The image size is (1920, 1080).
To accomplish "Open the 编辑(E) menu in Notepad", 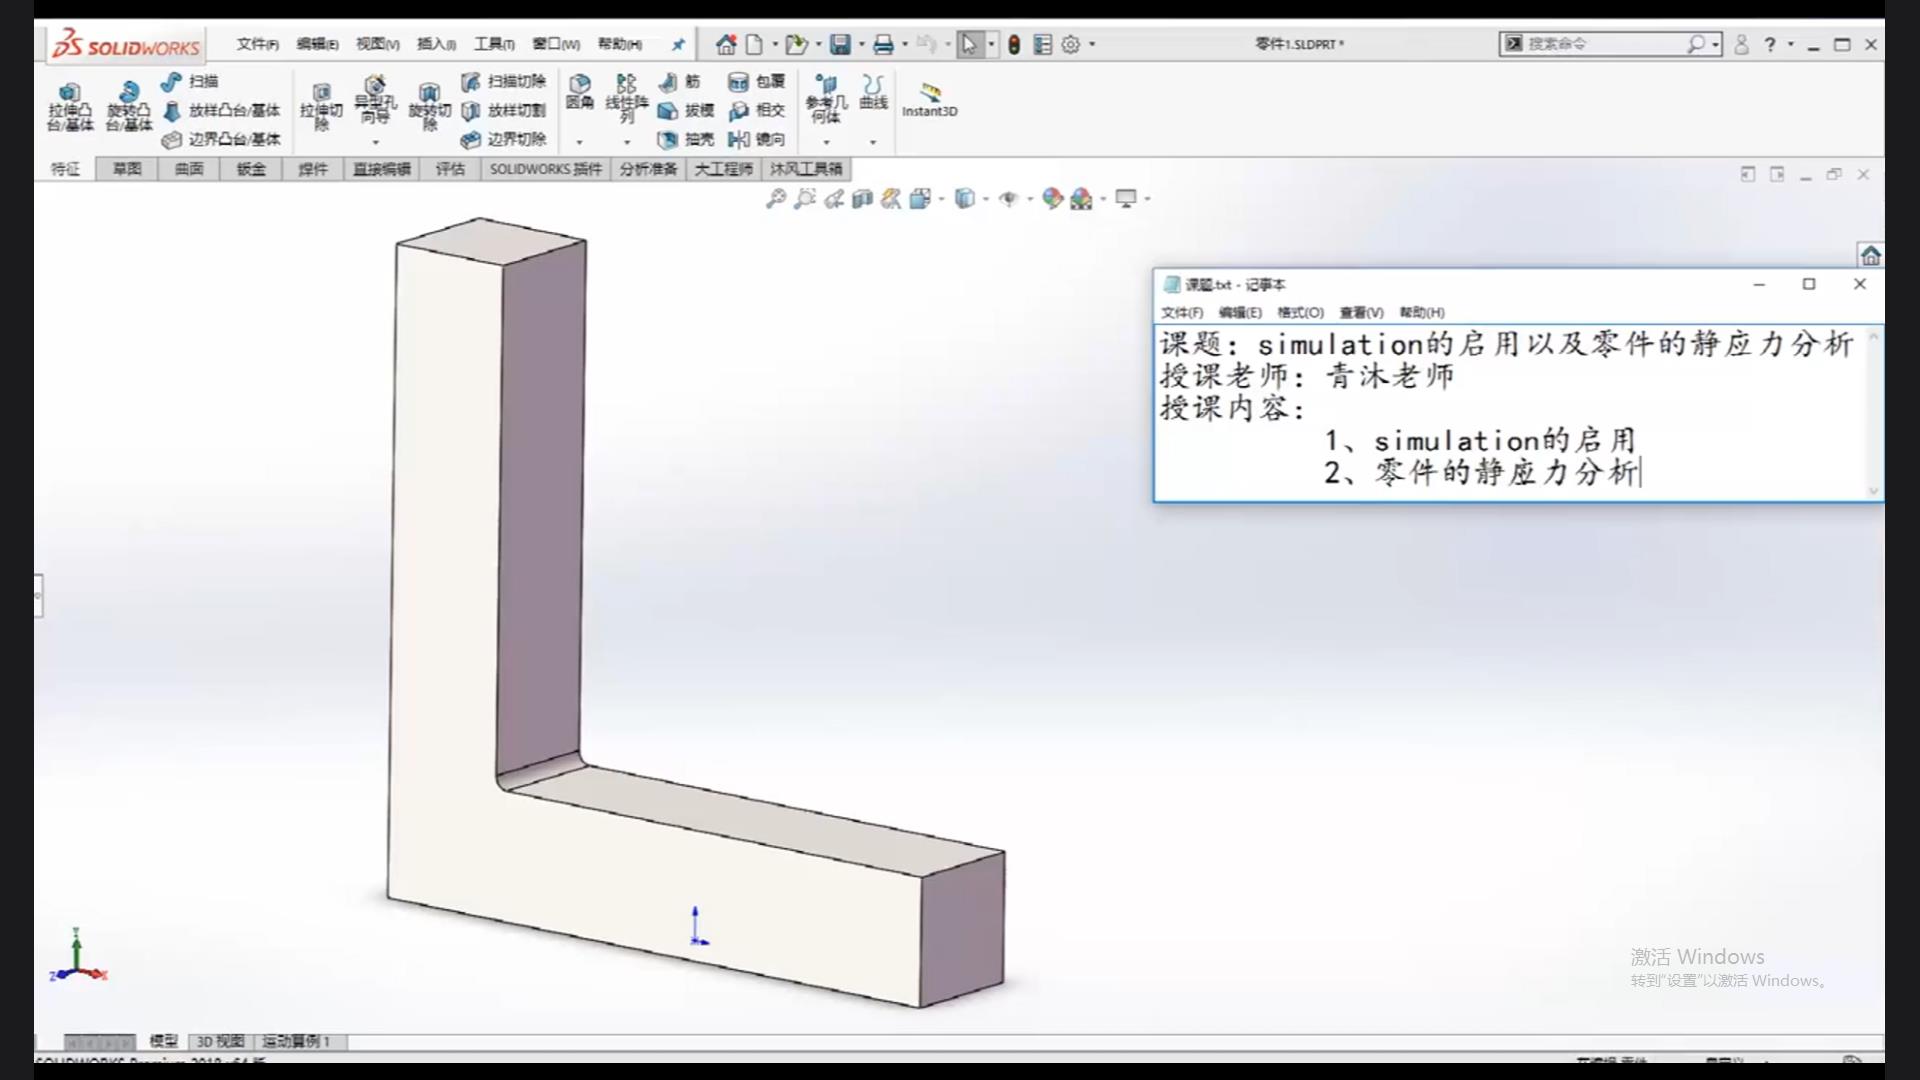I will click(1240, 313).
